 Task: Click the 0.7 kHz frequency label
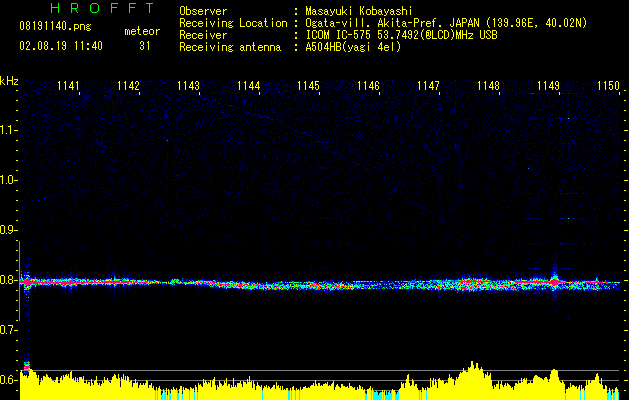pyautogui.click(x=7, y=330)
